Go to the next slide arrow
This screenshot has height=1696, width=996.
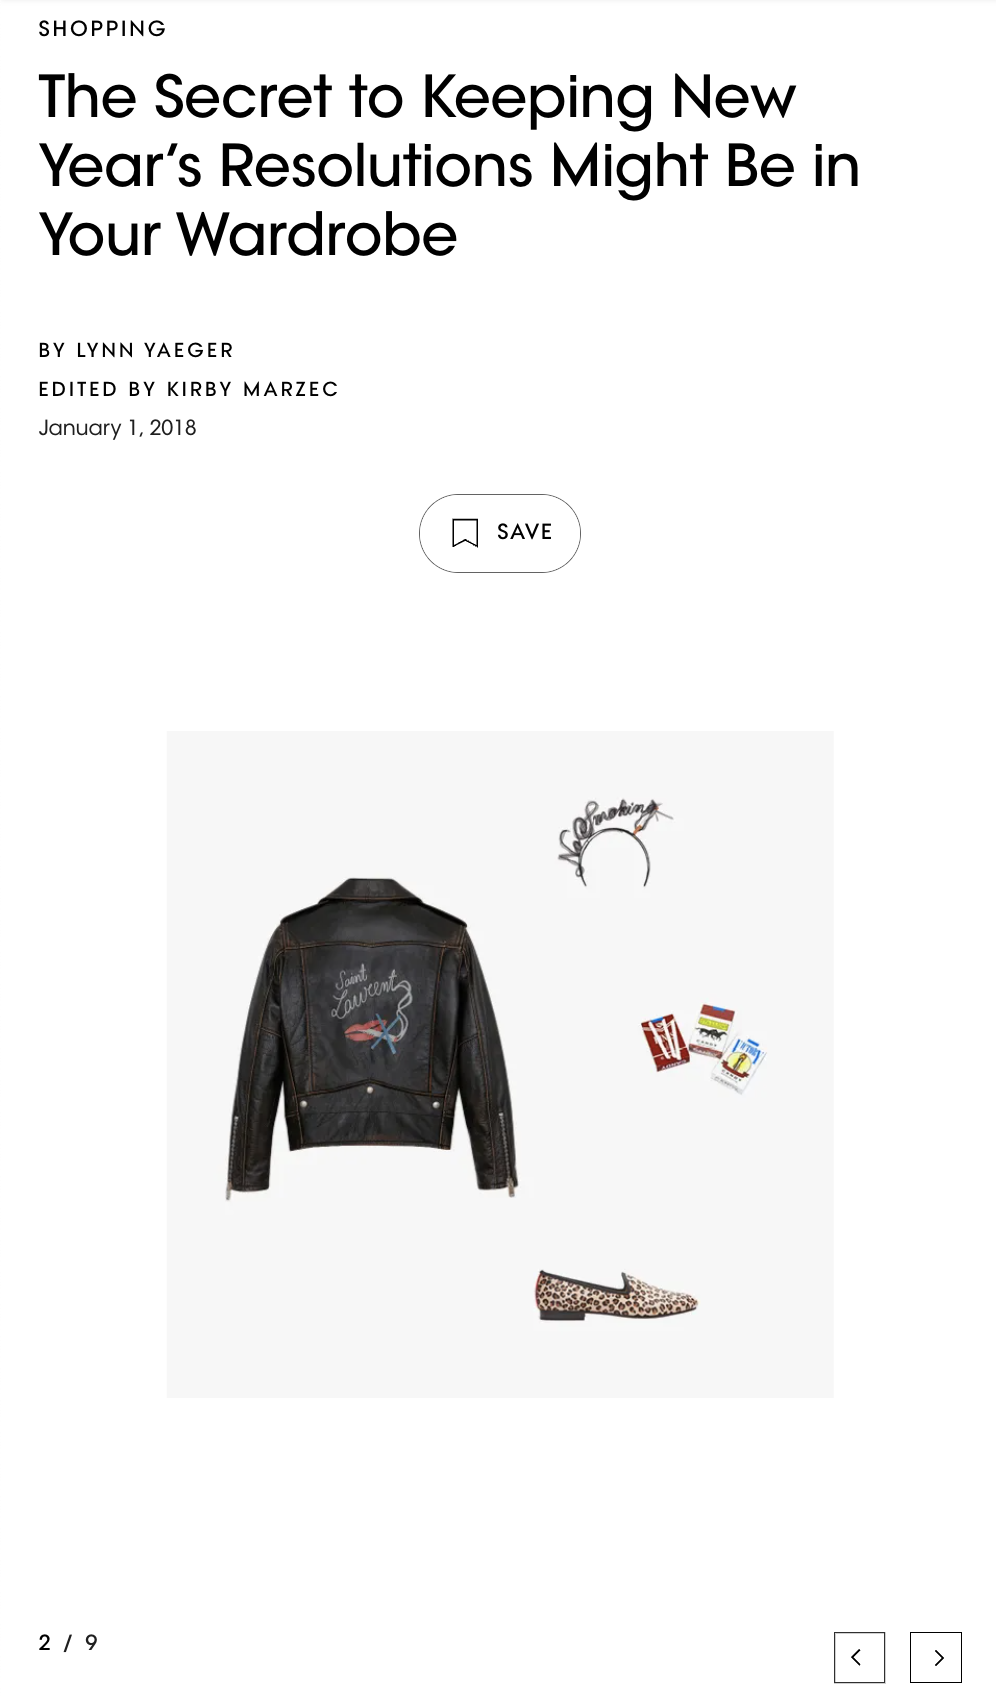click(936, 1657)
